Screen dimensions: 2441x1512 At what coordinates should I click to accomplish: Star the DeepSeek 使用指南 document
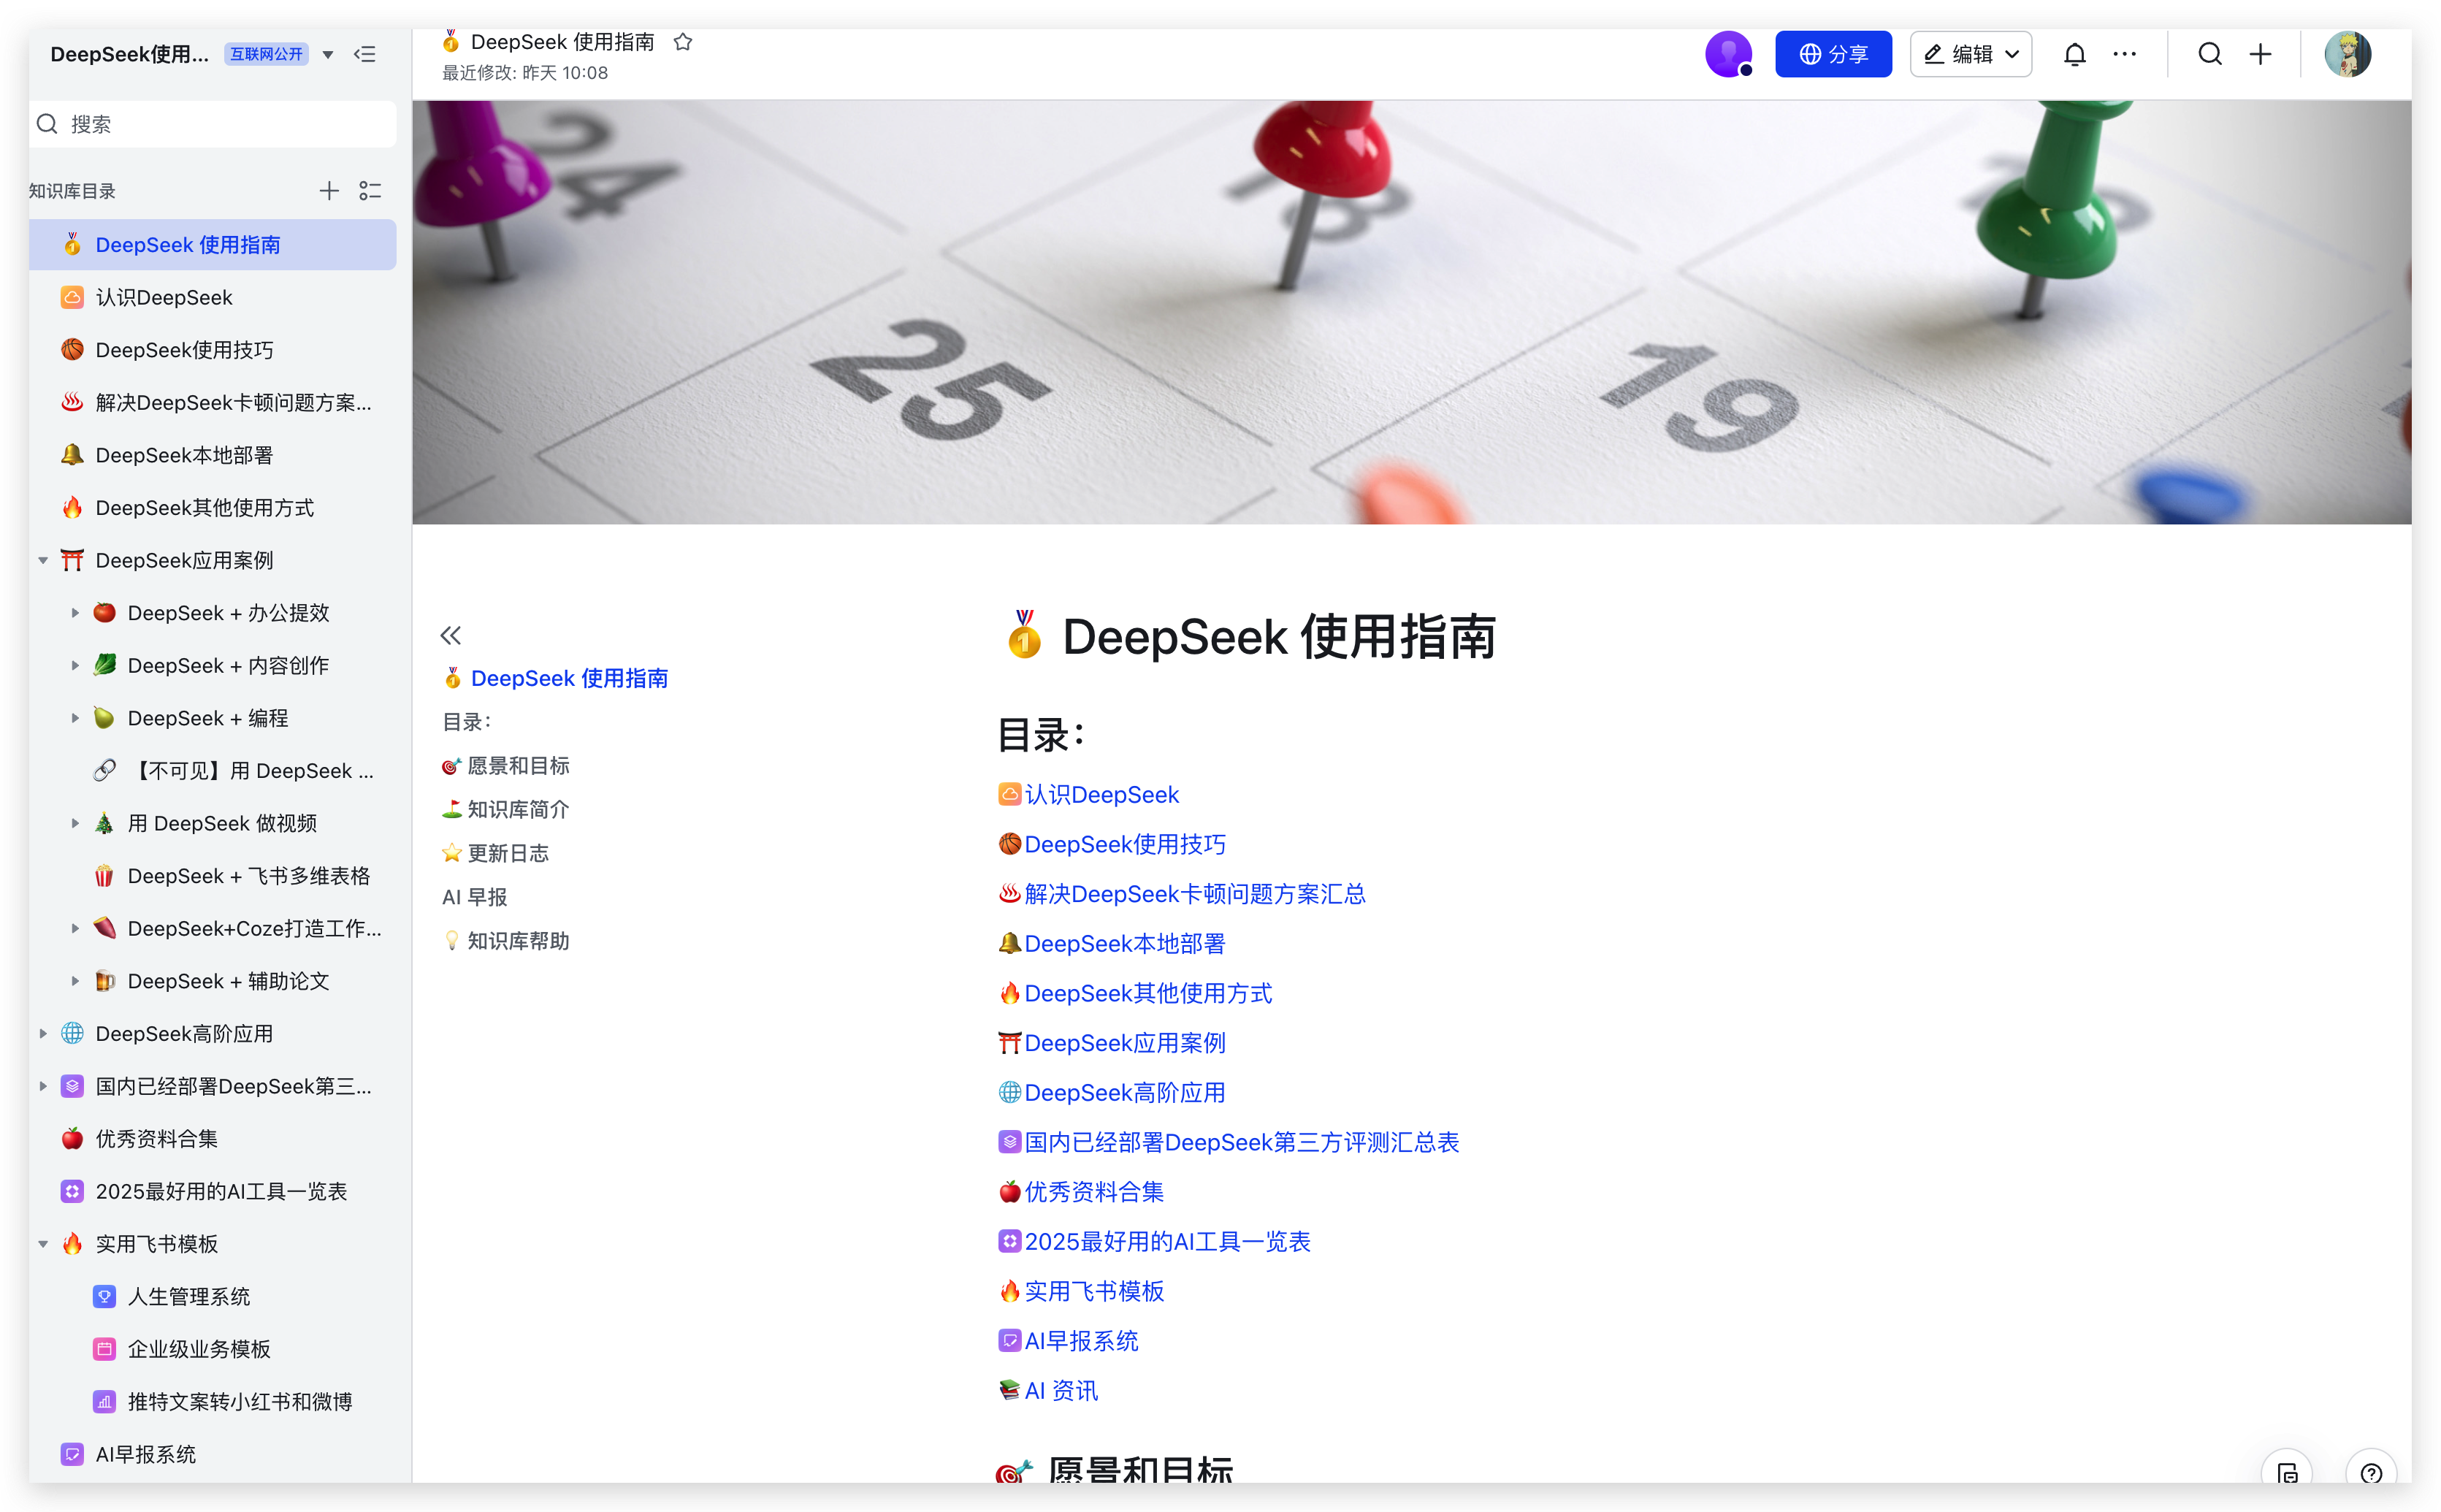point(683,42)
